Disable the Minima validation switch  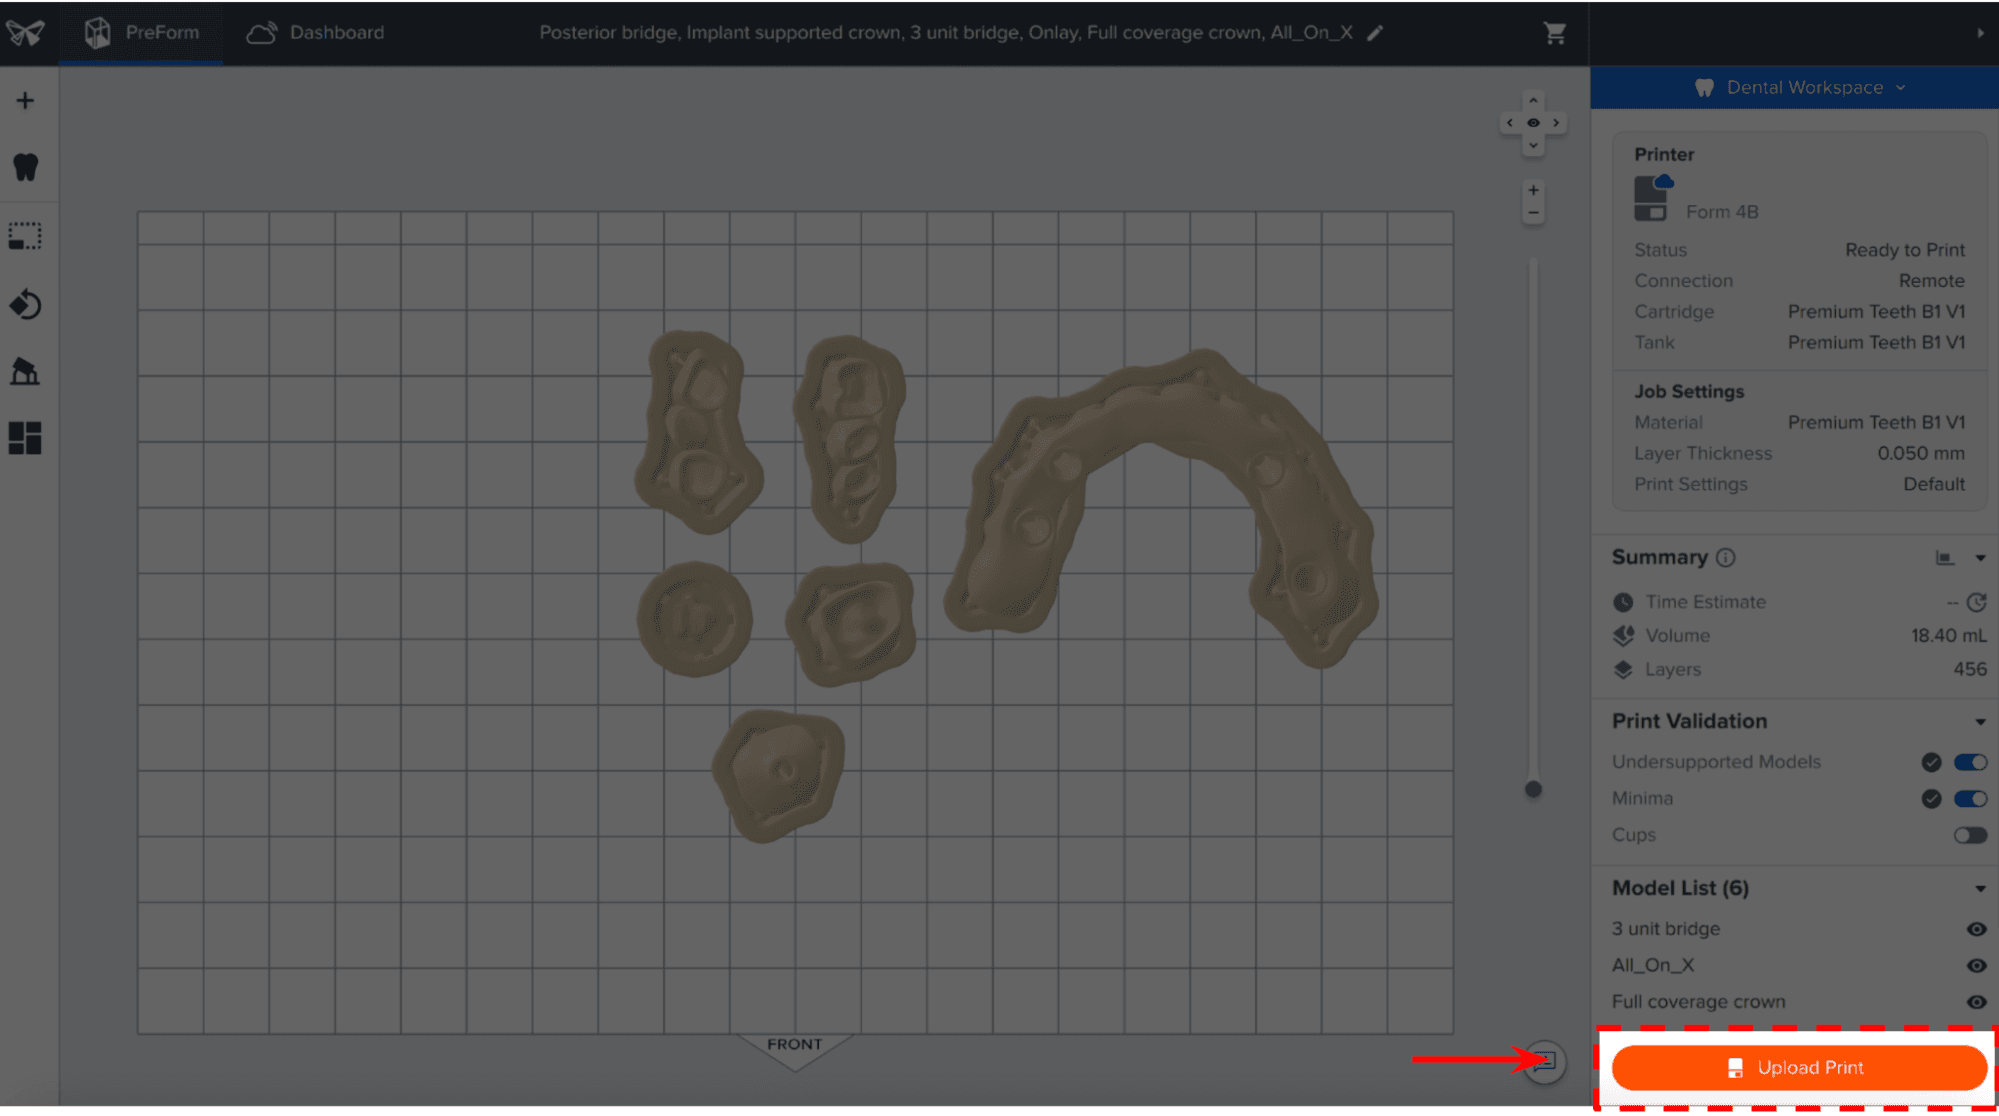point(1970,799)
